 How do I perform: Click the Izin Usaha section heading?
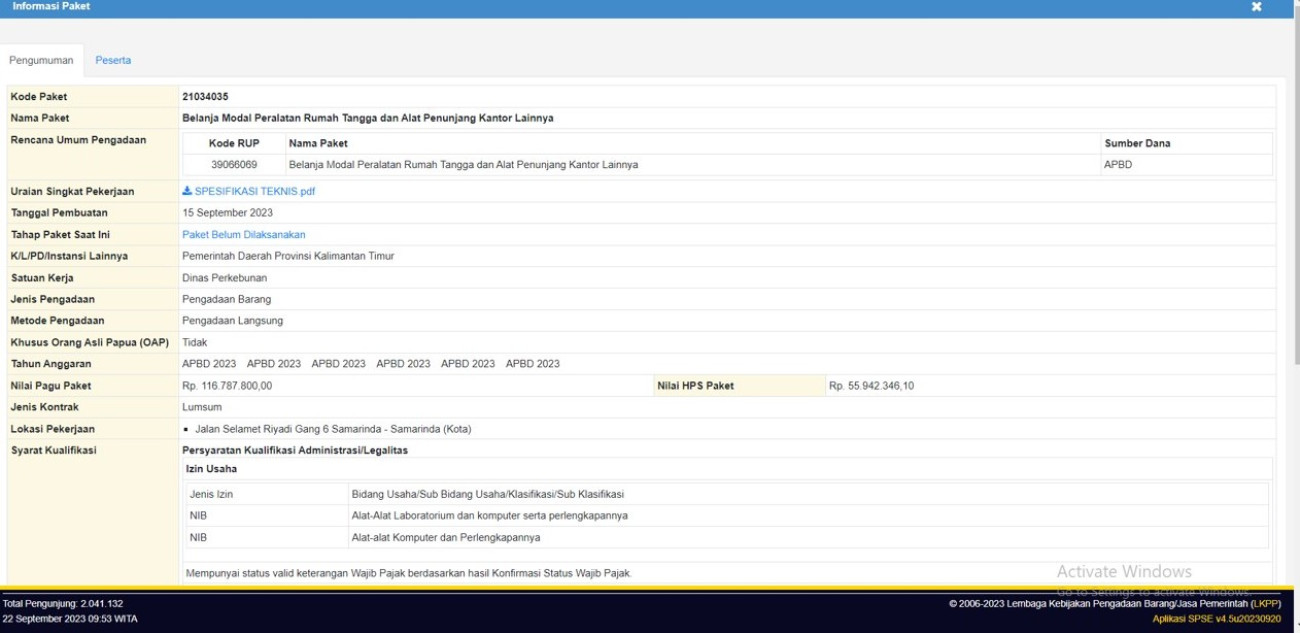pyautogui.click(x=212, y=468)
